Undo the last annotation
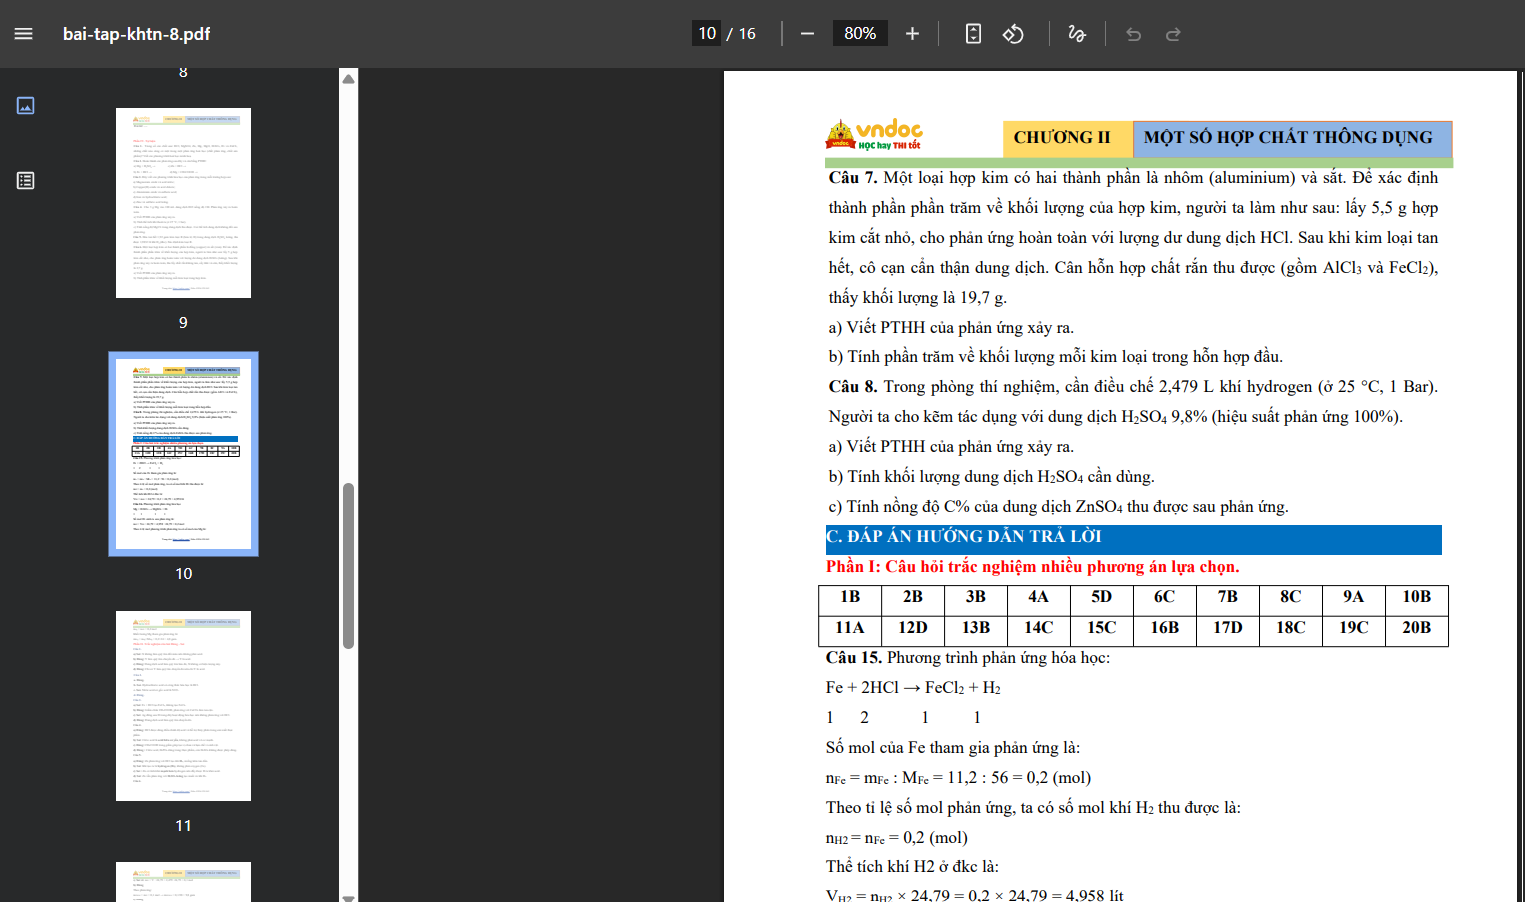 pos(1133,34)
